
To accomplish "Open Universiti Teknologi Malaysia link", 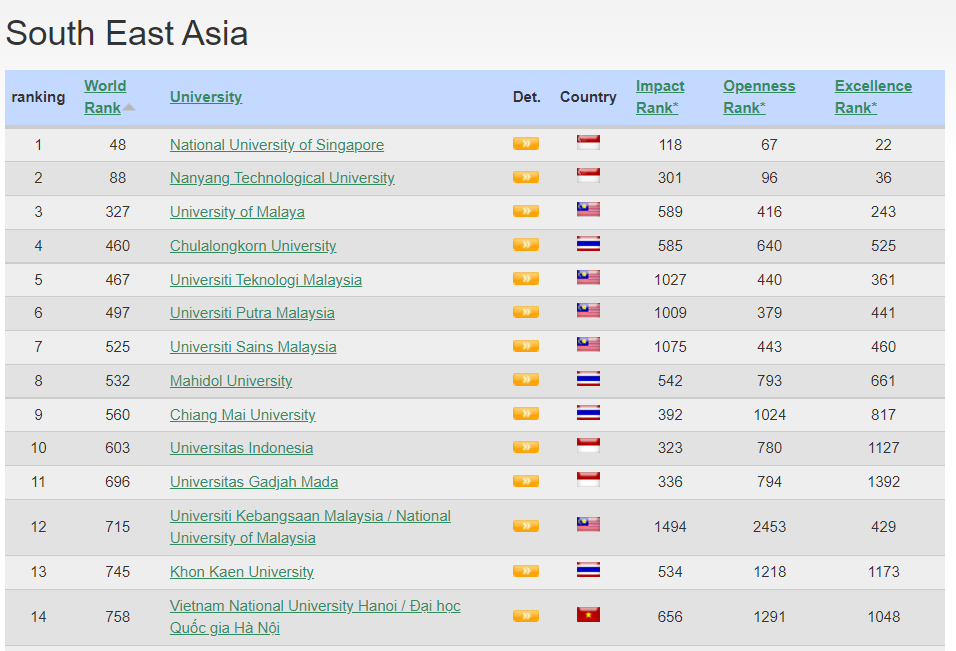I will click(x=266, y=280).
